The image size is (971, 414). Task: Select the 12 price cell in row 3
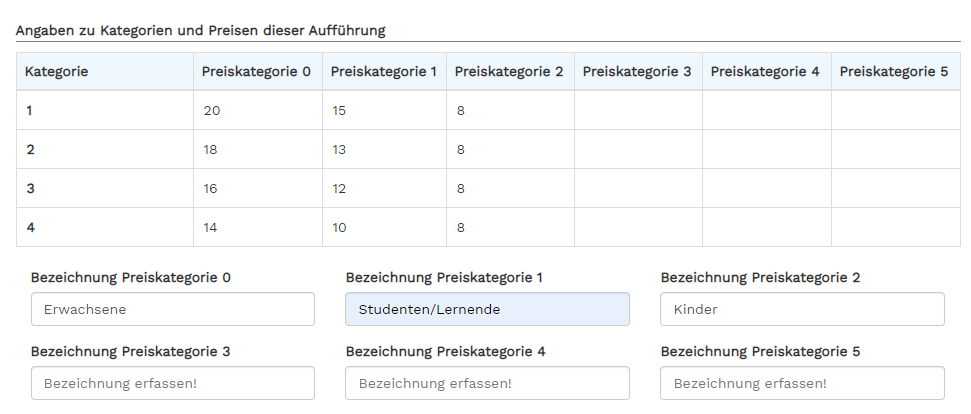(x=385, y=189)
